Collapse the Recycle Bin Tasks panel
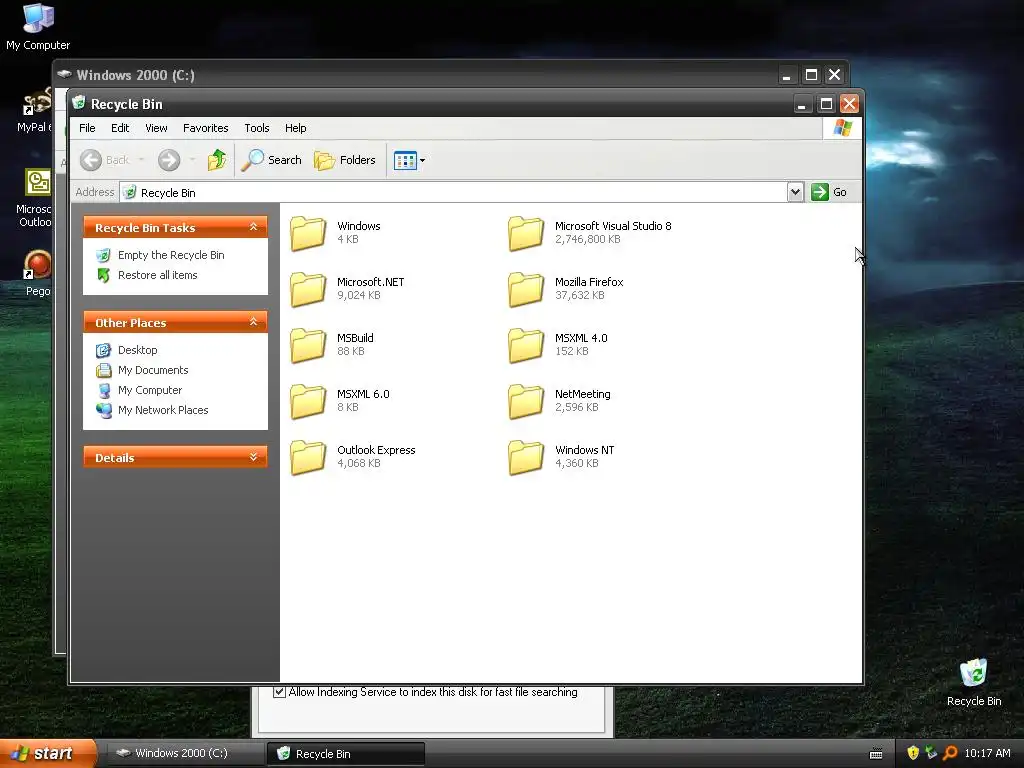Viewport: 1024px width, 768px height. tap(253, 227)
